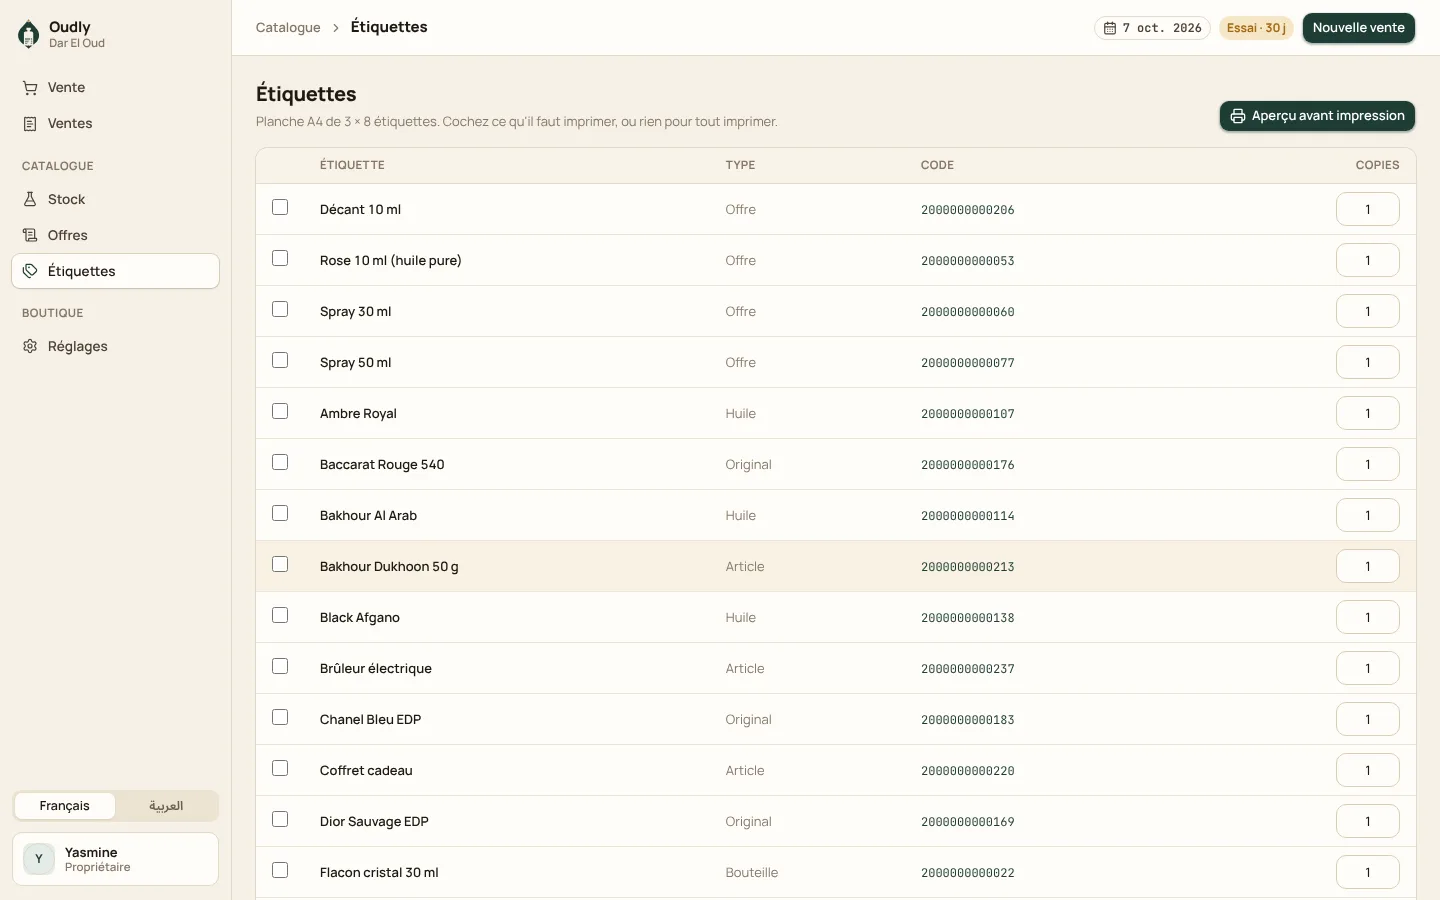Switch language to العربية

(x=166, y=806)
